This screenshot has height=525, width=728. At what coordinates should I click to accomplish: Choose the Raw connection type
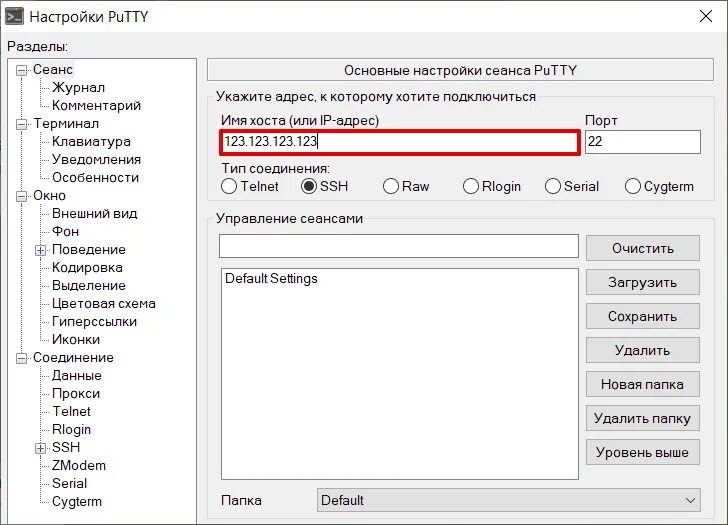tap(391, 187)
